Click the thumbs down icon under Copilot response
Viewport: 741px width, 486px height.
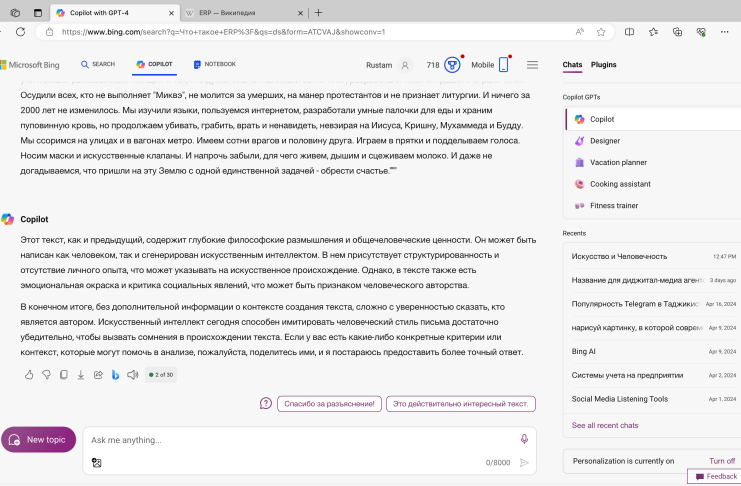[46, 375]
